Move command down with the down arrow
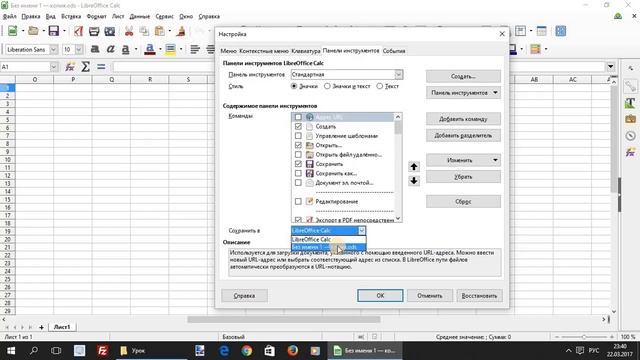 point(413,180)
